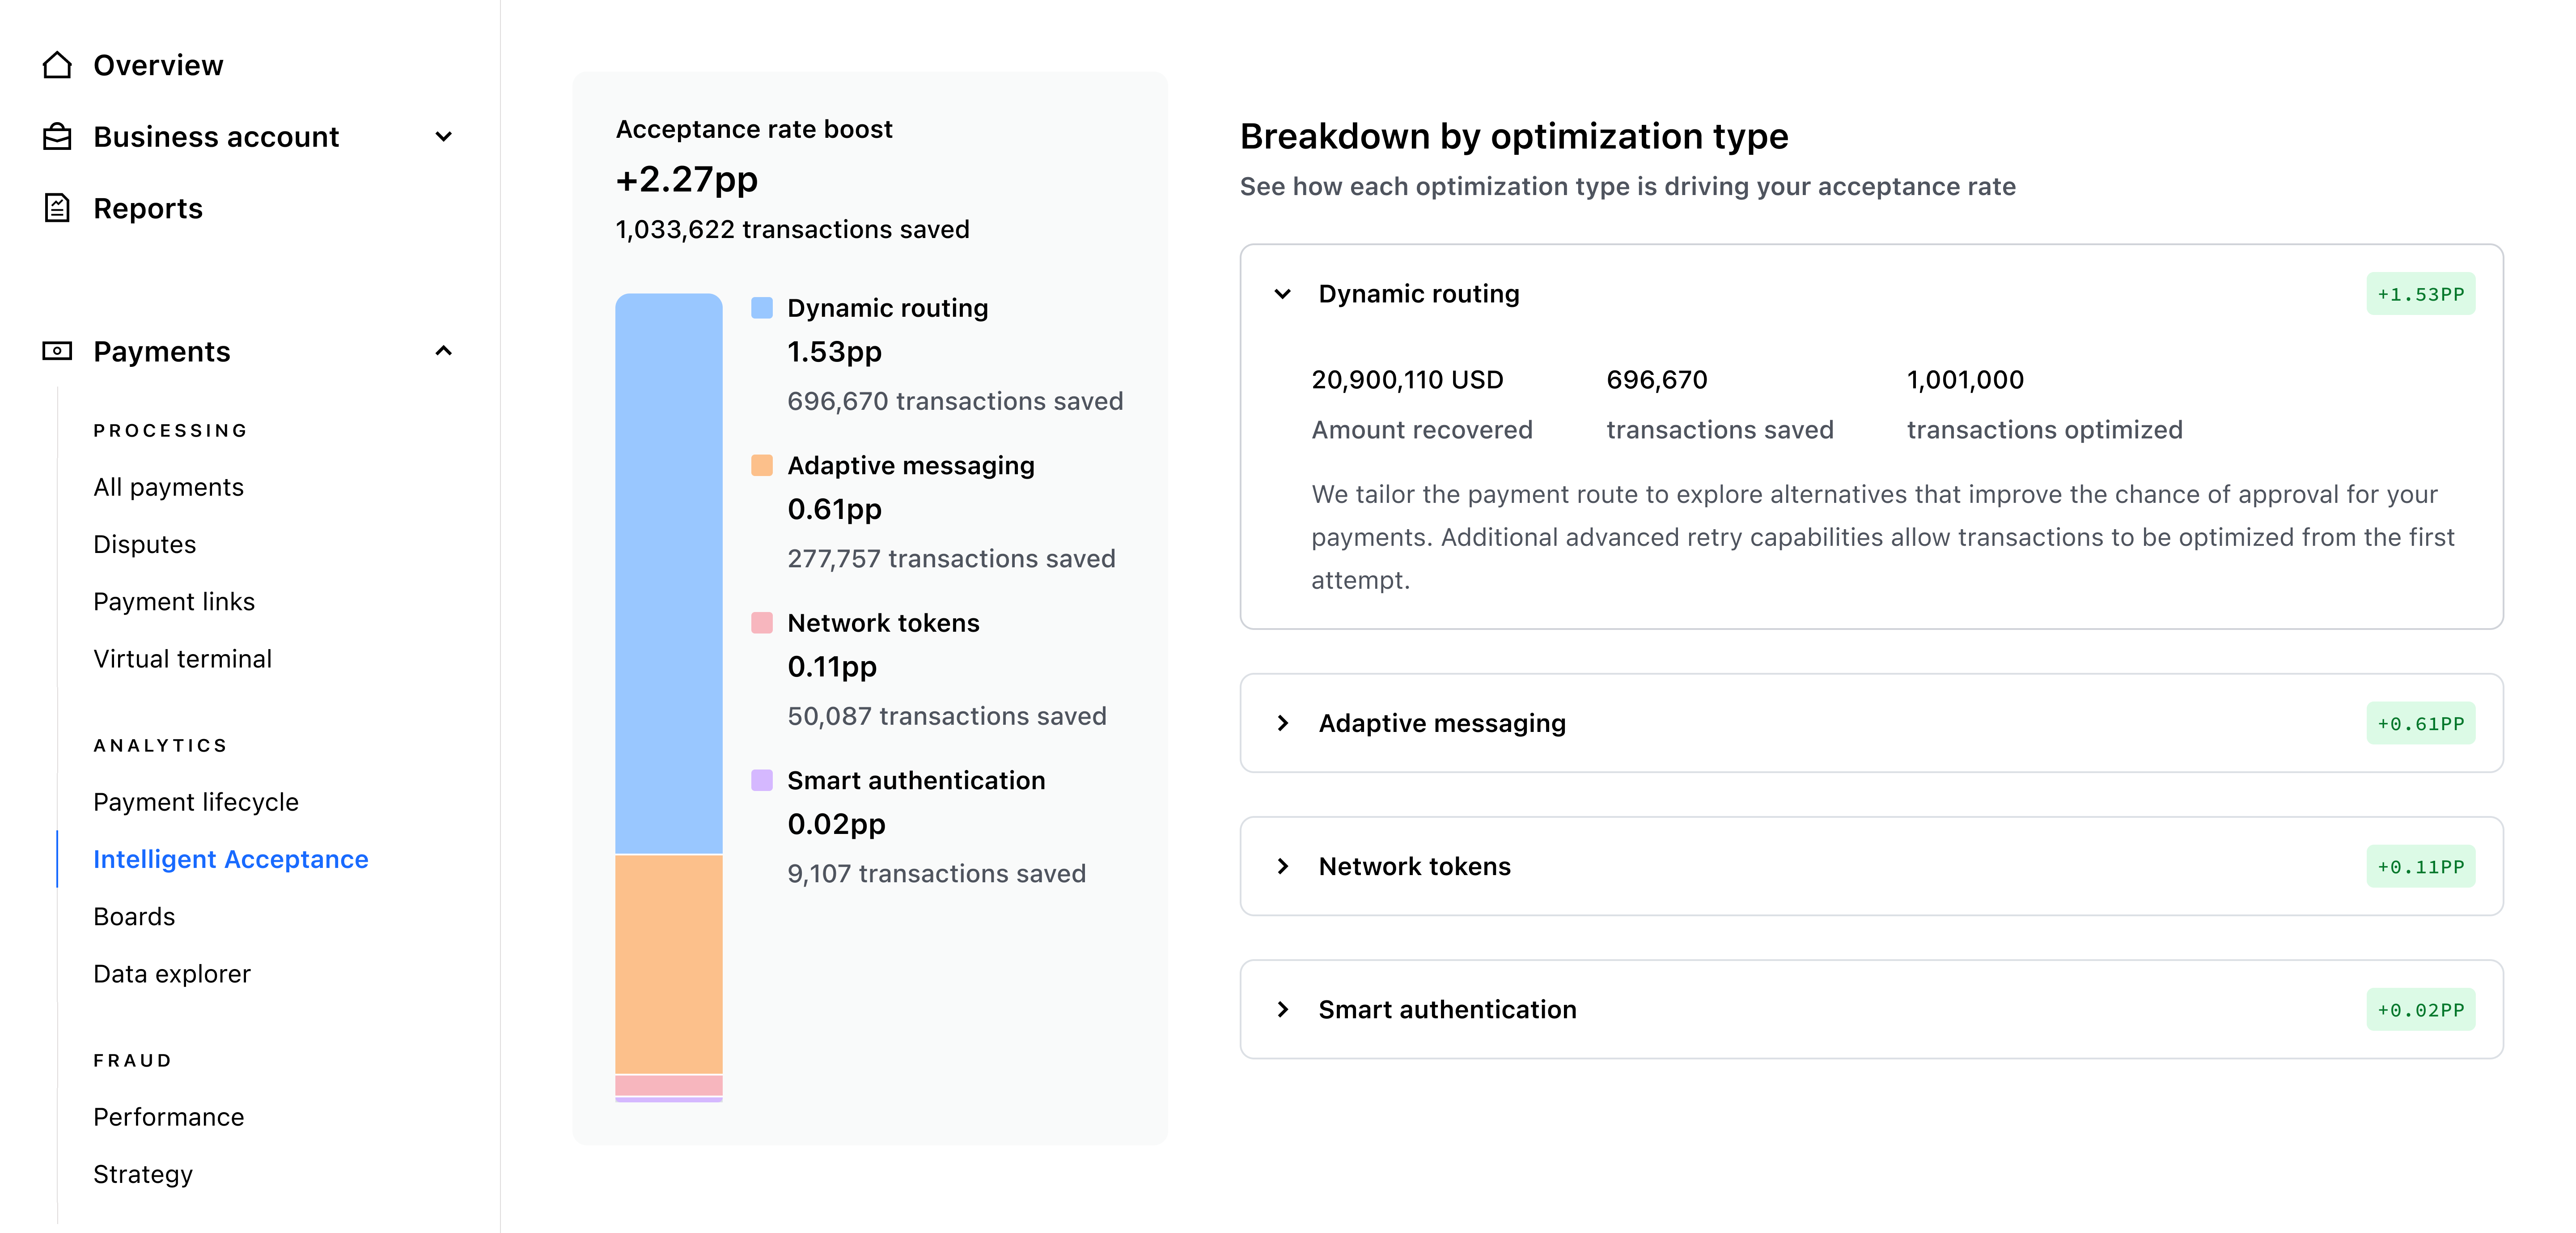This screenshot has width=2576, height=1233.
Task: Go to All payments
Action: [x=168, y=487]
